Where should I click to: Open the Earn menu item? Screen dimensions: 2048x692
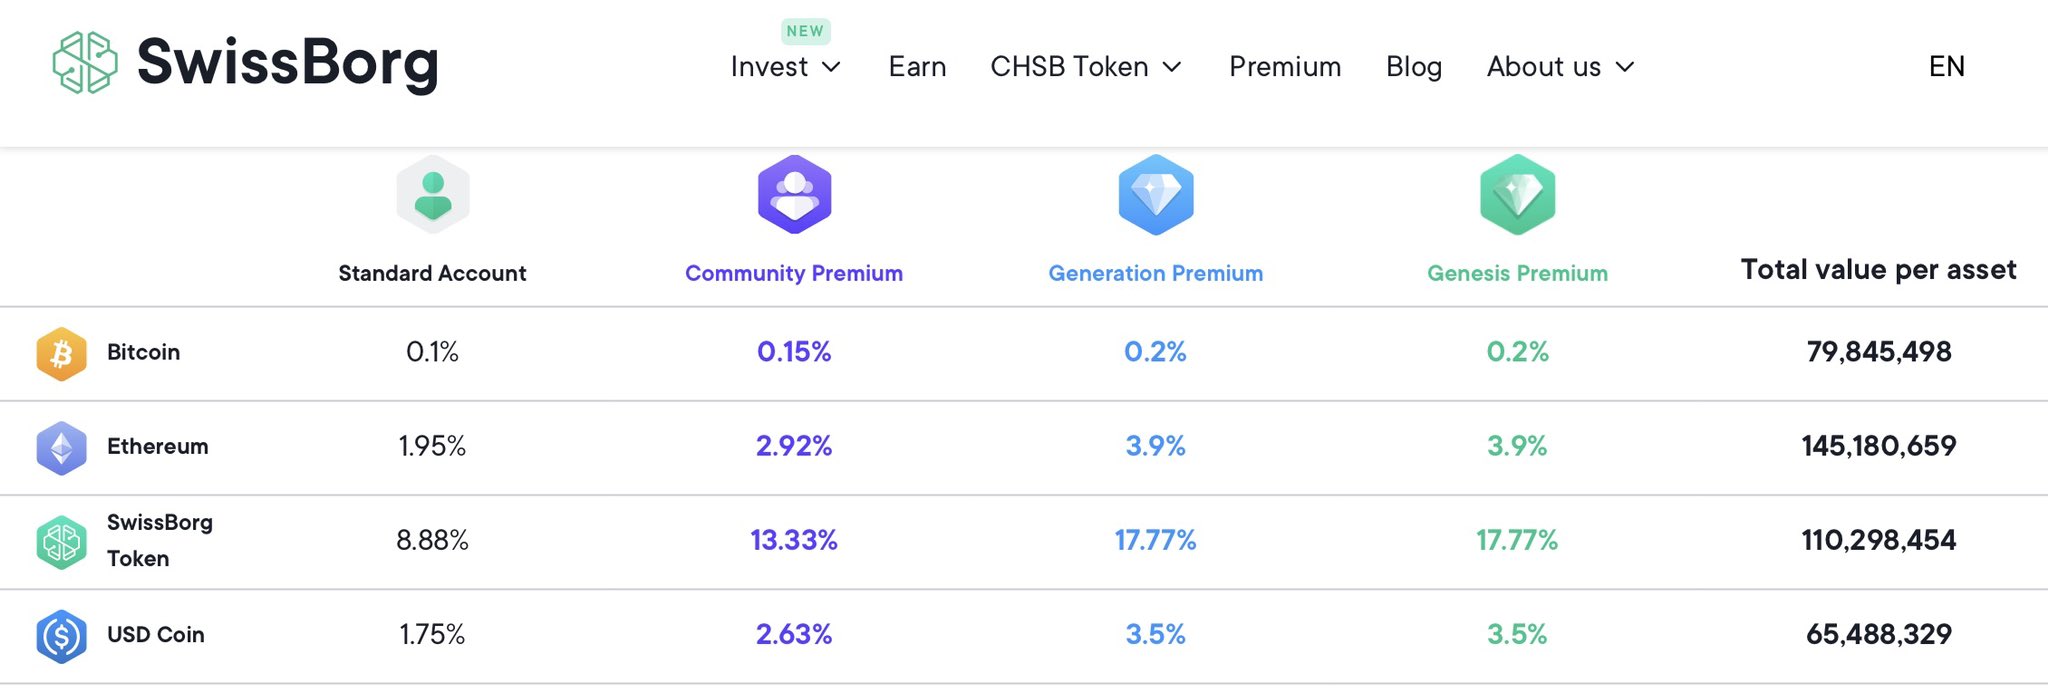tap(917, 67)
